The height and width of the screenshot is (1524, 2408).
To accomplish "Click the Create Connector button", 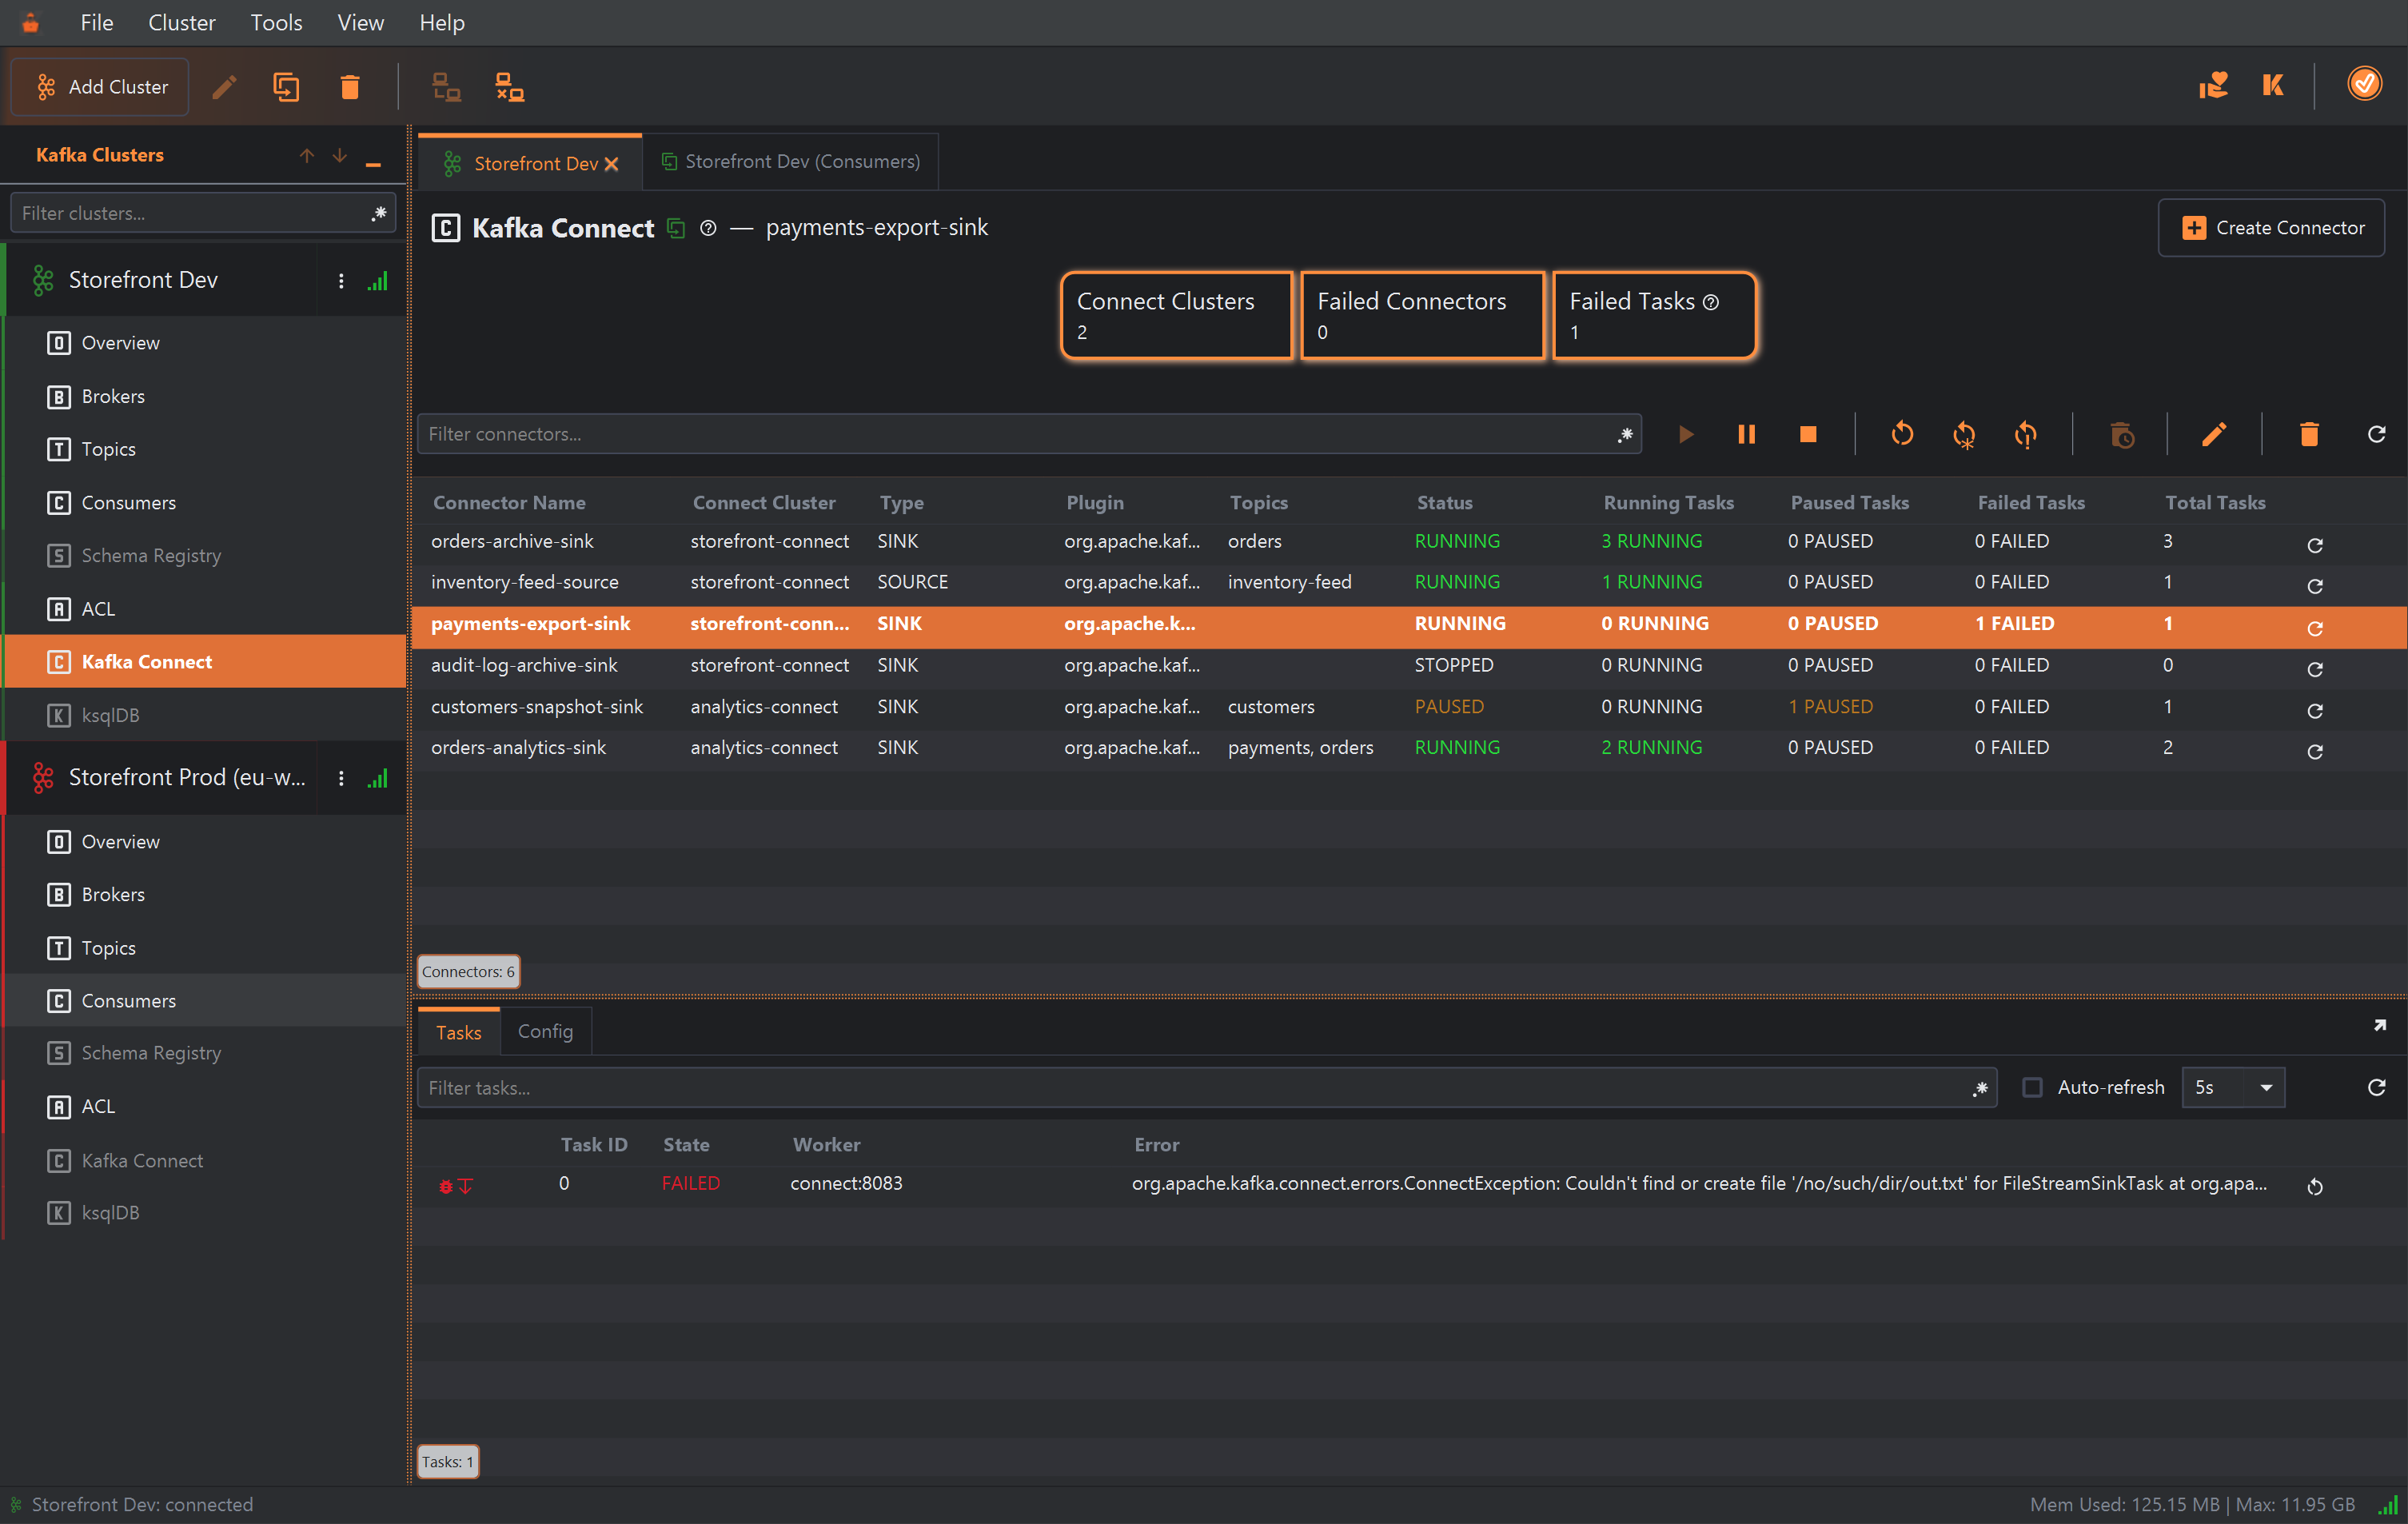I will coord(2271,228).
